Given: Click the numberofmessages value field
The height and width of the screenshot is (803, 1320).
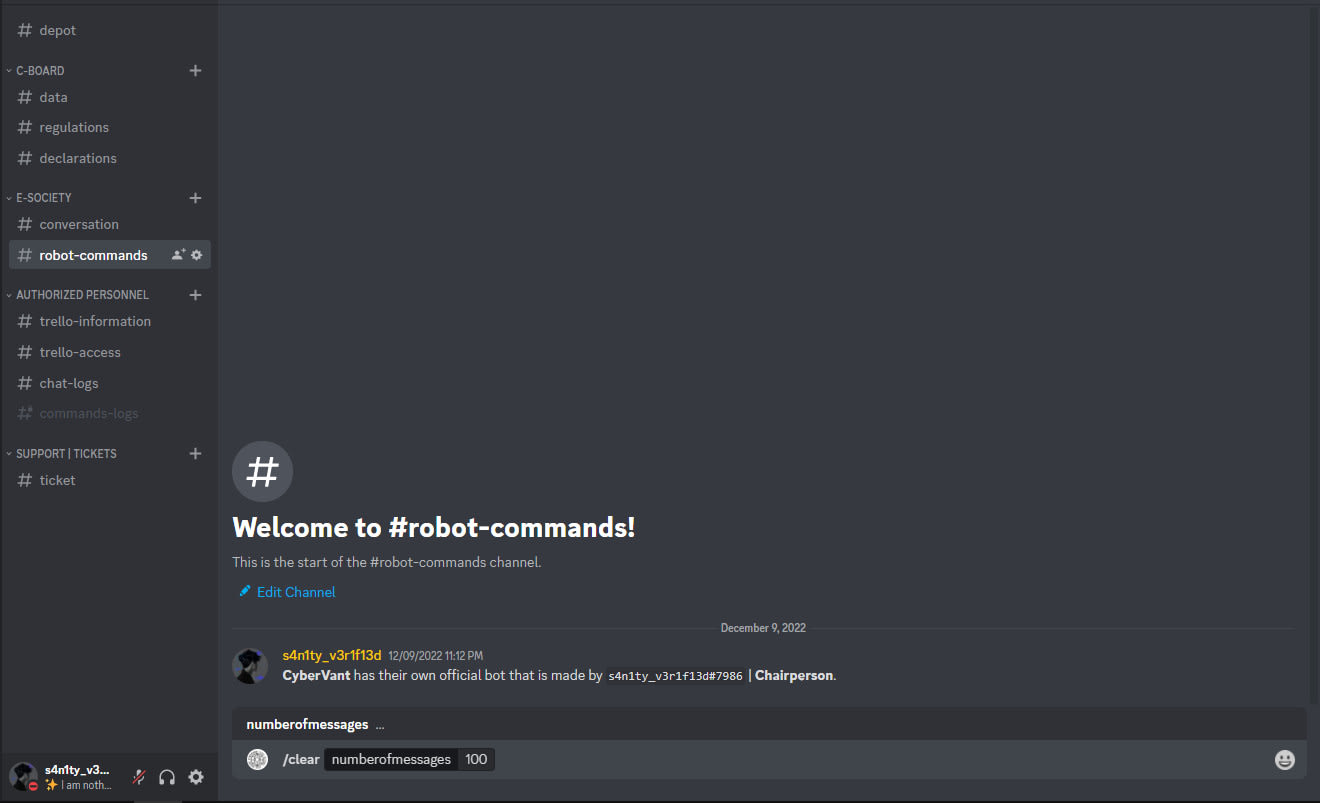Looking at the screenshot, I should pos(476,760).
